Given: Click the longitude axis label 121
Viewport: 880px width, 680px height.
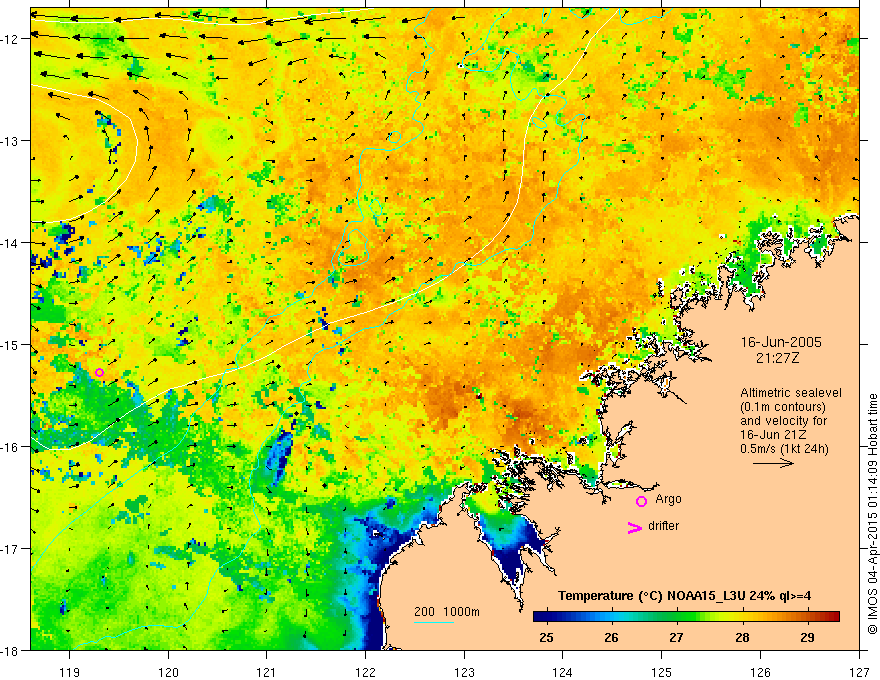Looking at the screenshot, I should click(267, 672).
